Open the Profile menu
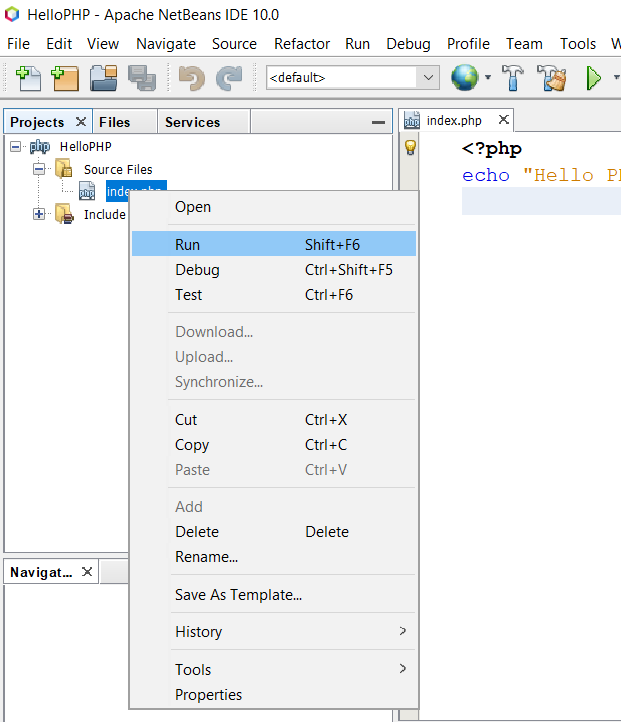This screenshot has width=621, height=722. coord(468,44)
